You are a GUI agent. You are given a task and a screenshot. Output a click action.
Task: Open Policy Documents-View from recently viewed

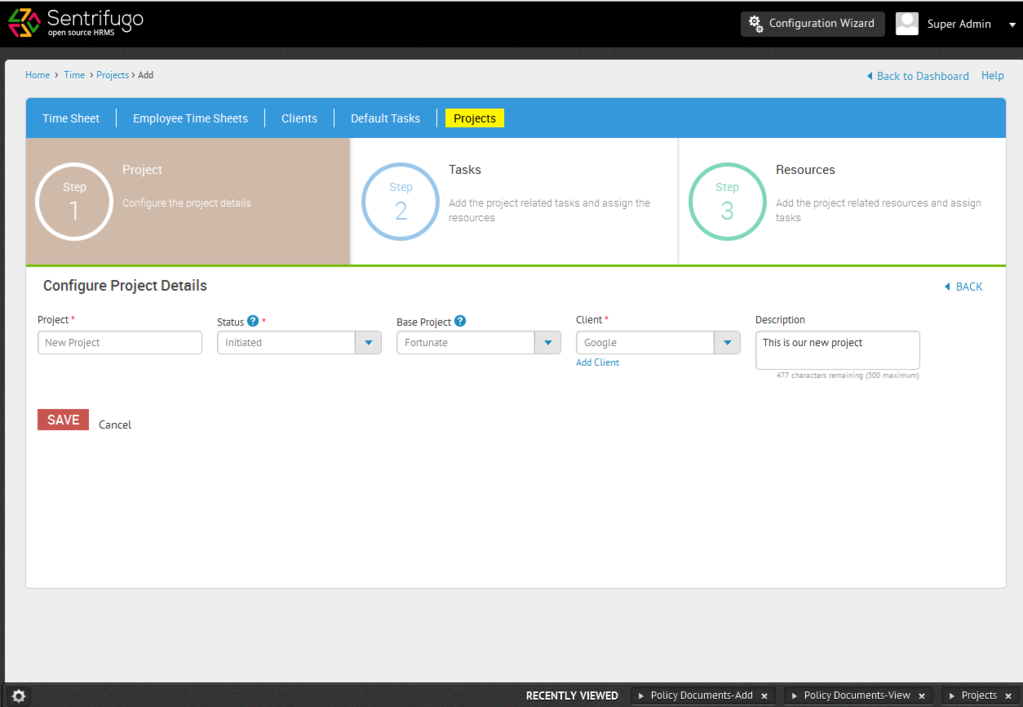[x=857, y=696]
